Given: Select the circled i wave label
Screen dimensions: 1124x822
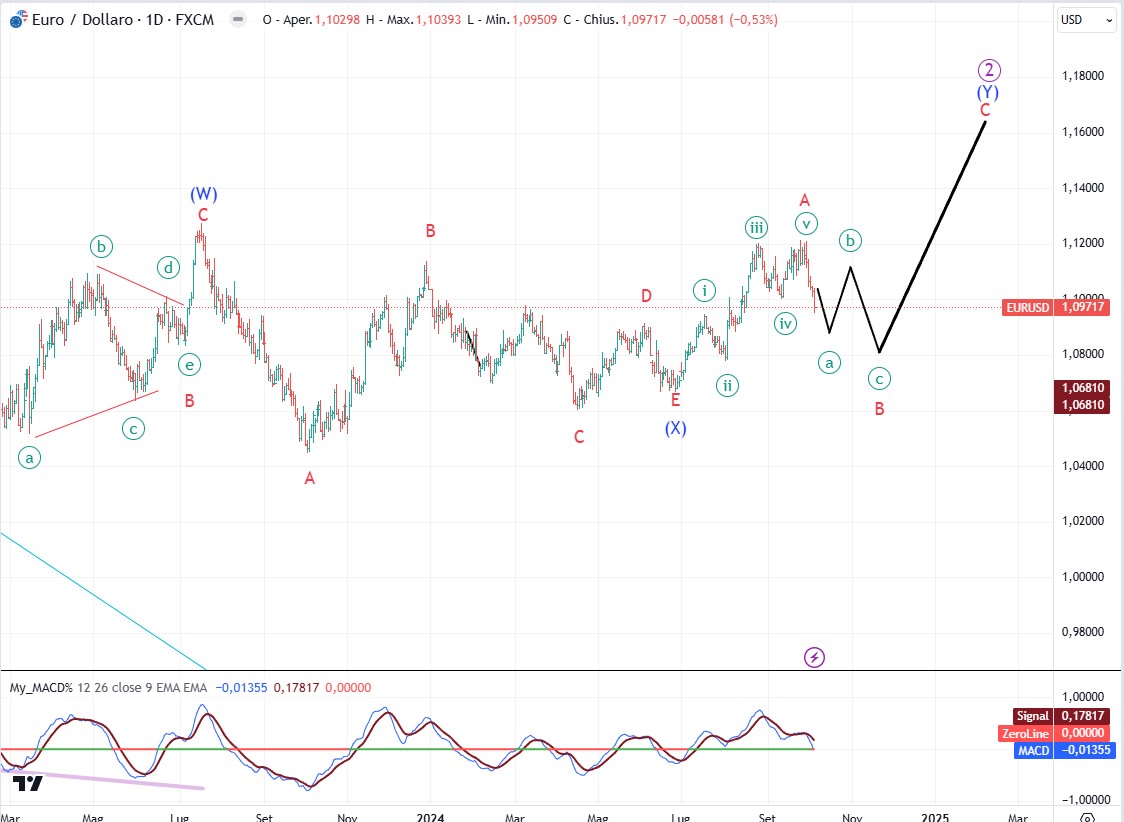Looking at the screenshot, I should (705, 290).
